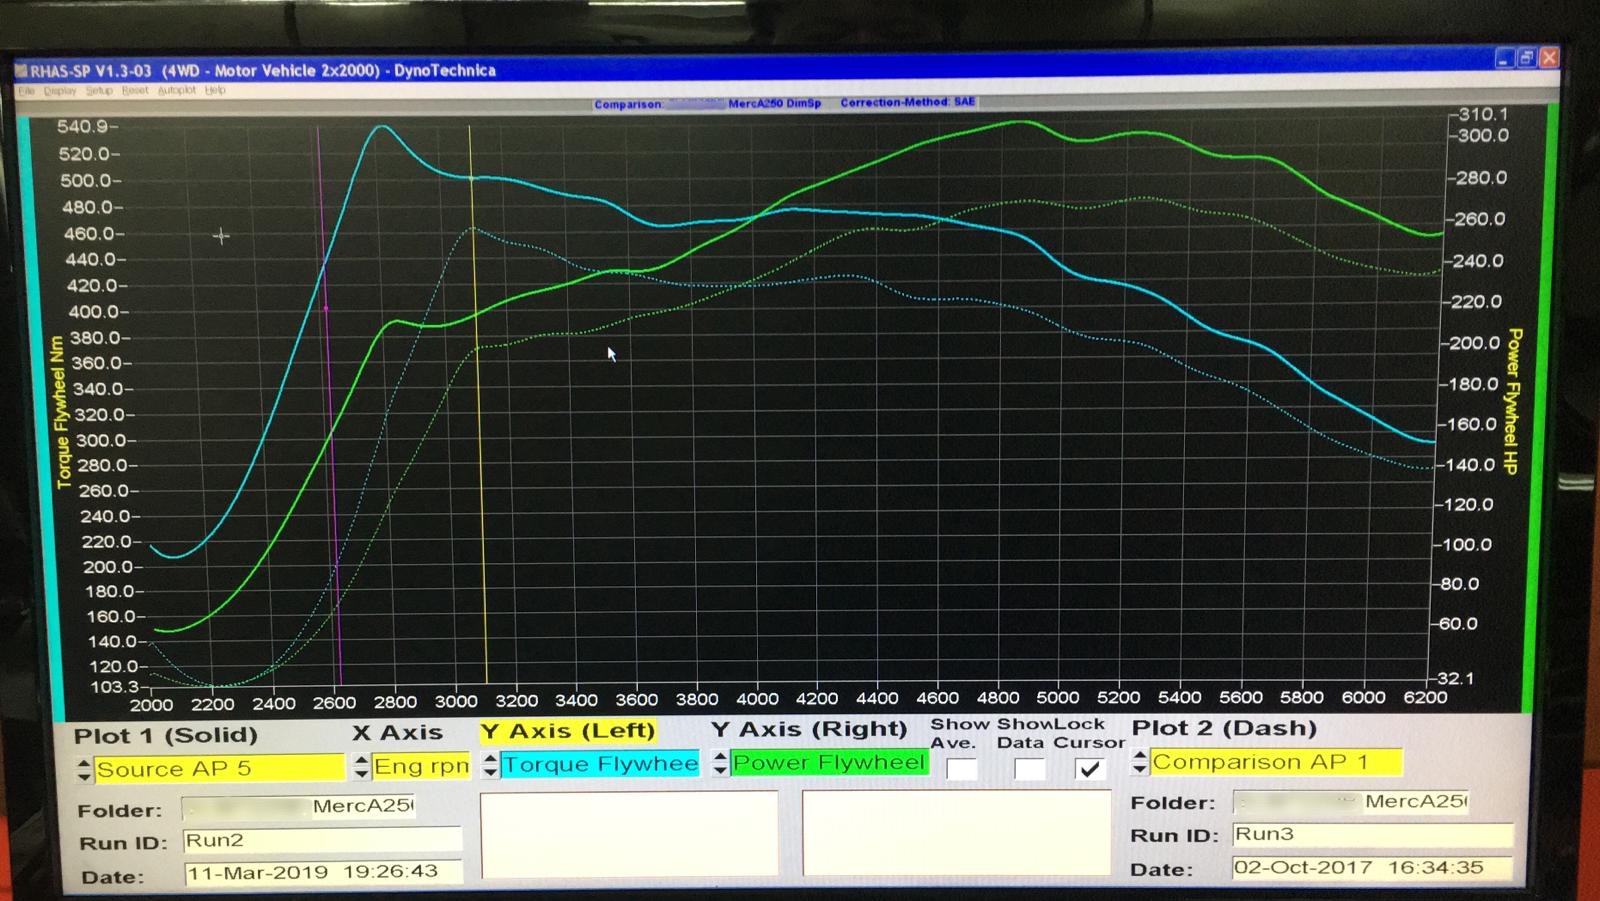
Task: Click the Y Axis (Left) stepper arrows
Action: click(490, 765)
